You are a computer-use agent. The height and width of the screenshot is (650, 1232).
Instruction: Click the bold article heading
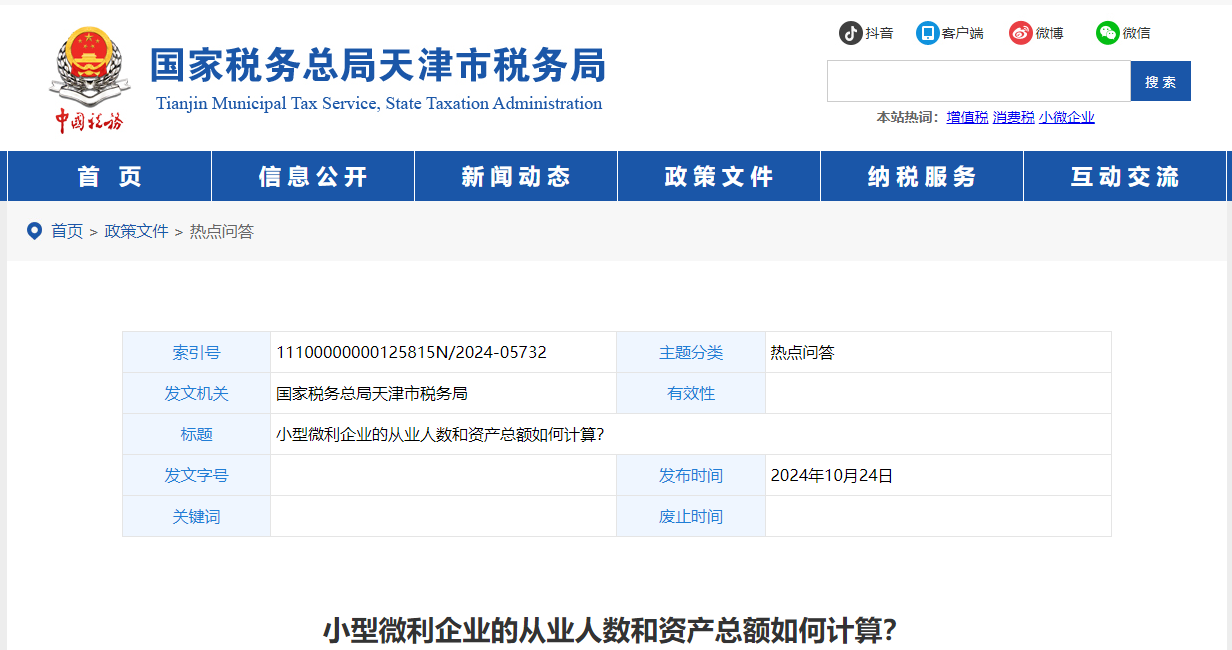pos(610,631)
